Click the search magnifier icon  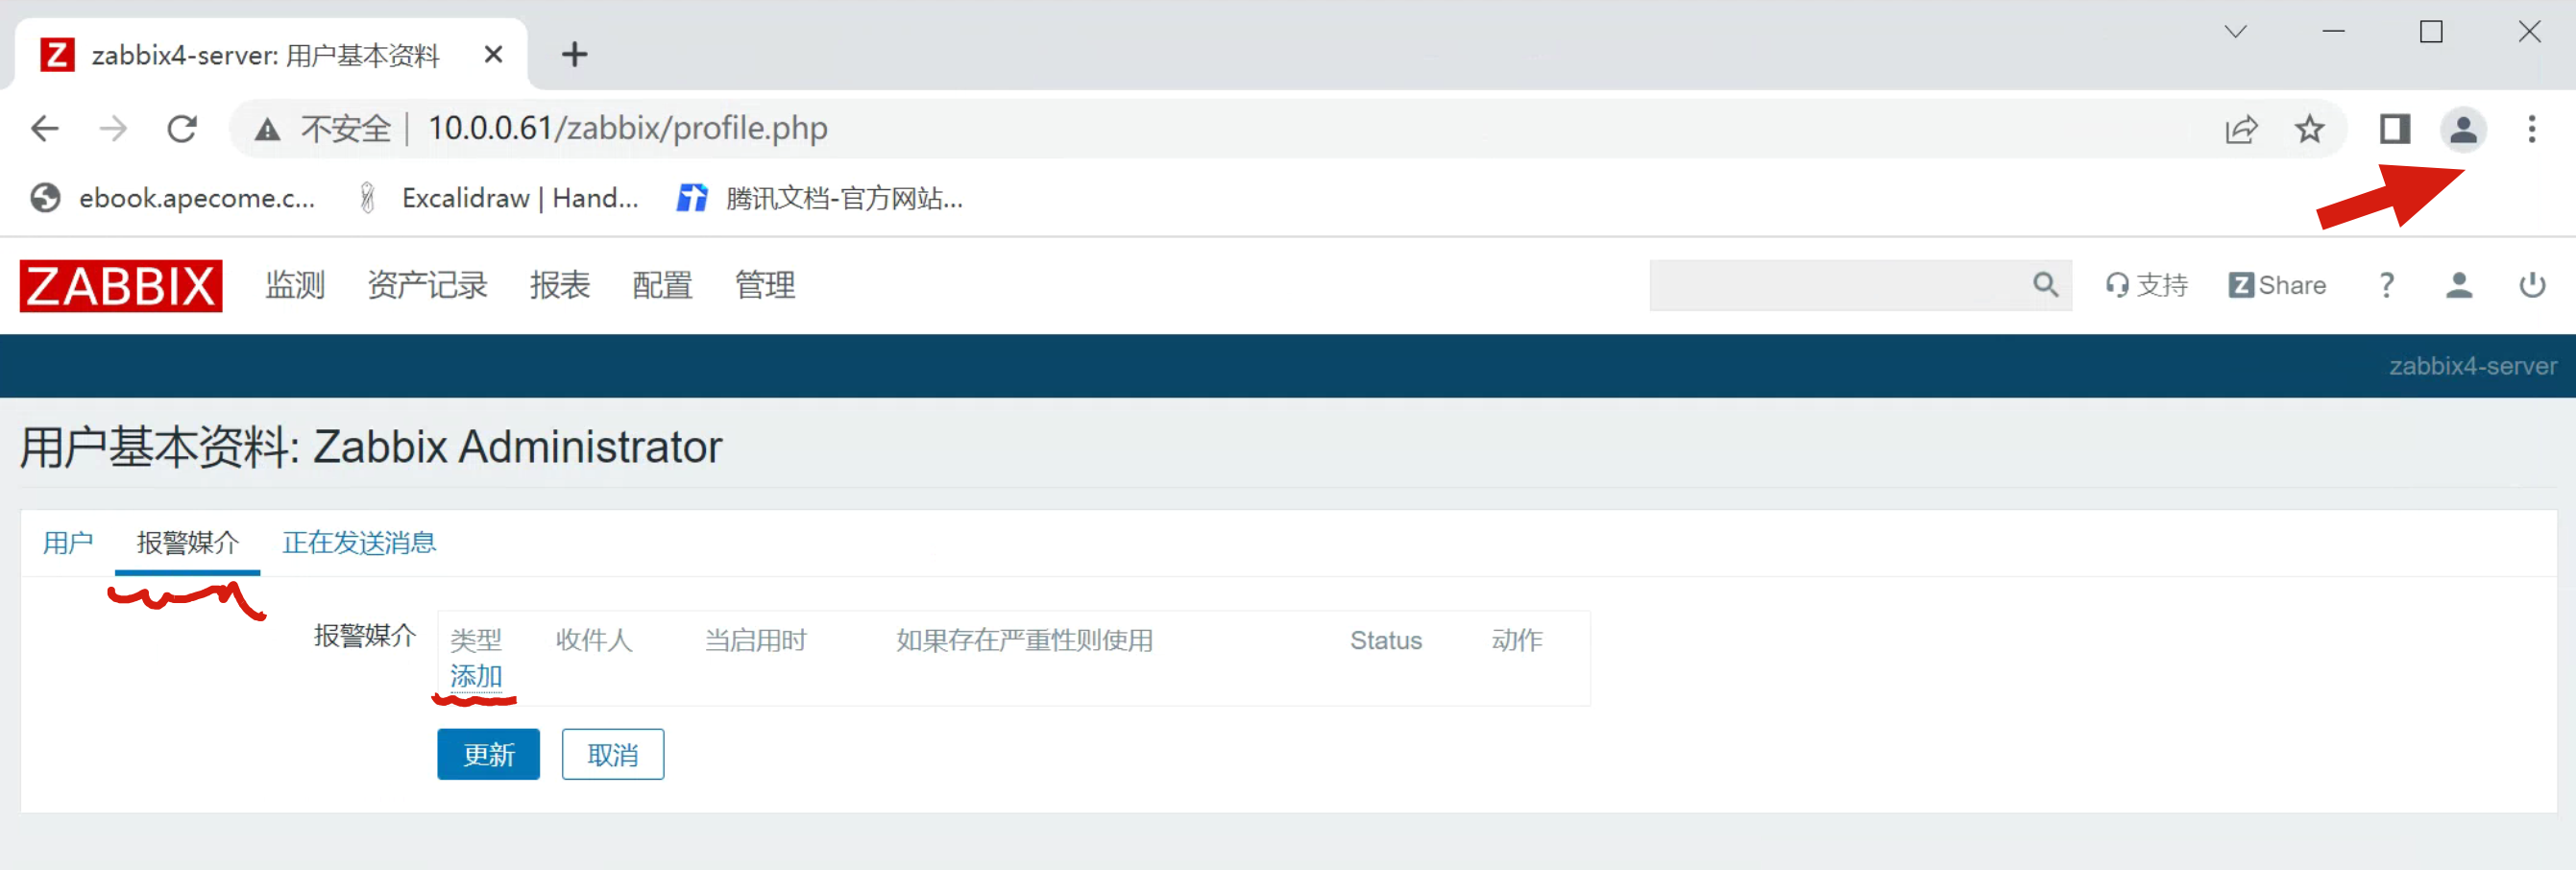coord(2045,286)
